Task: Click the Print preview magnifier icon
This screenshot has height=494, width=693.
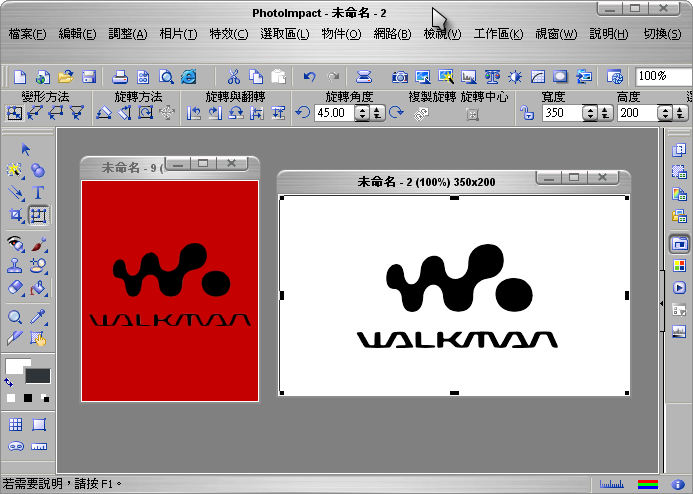Action: (166, 77)
